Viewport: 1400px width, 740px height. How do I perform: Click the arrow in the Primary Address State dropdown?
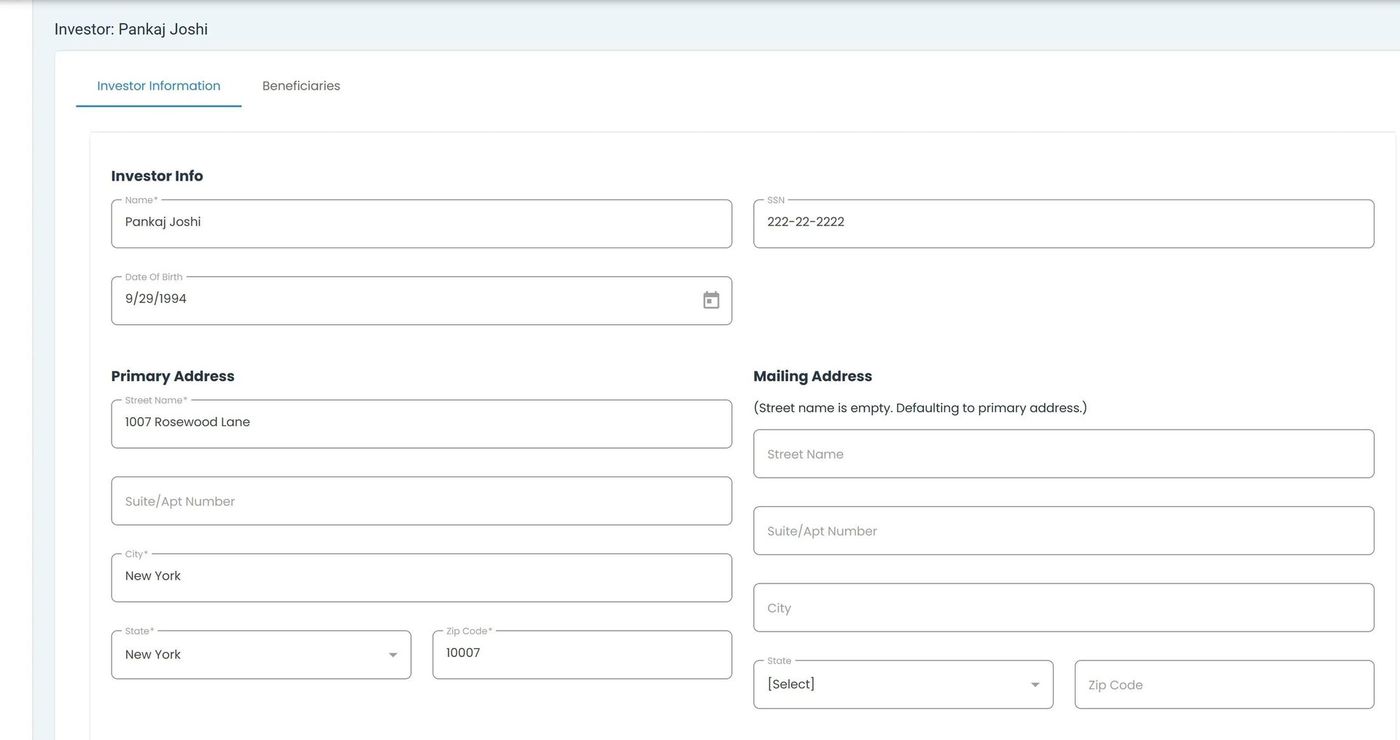393,655
